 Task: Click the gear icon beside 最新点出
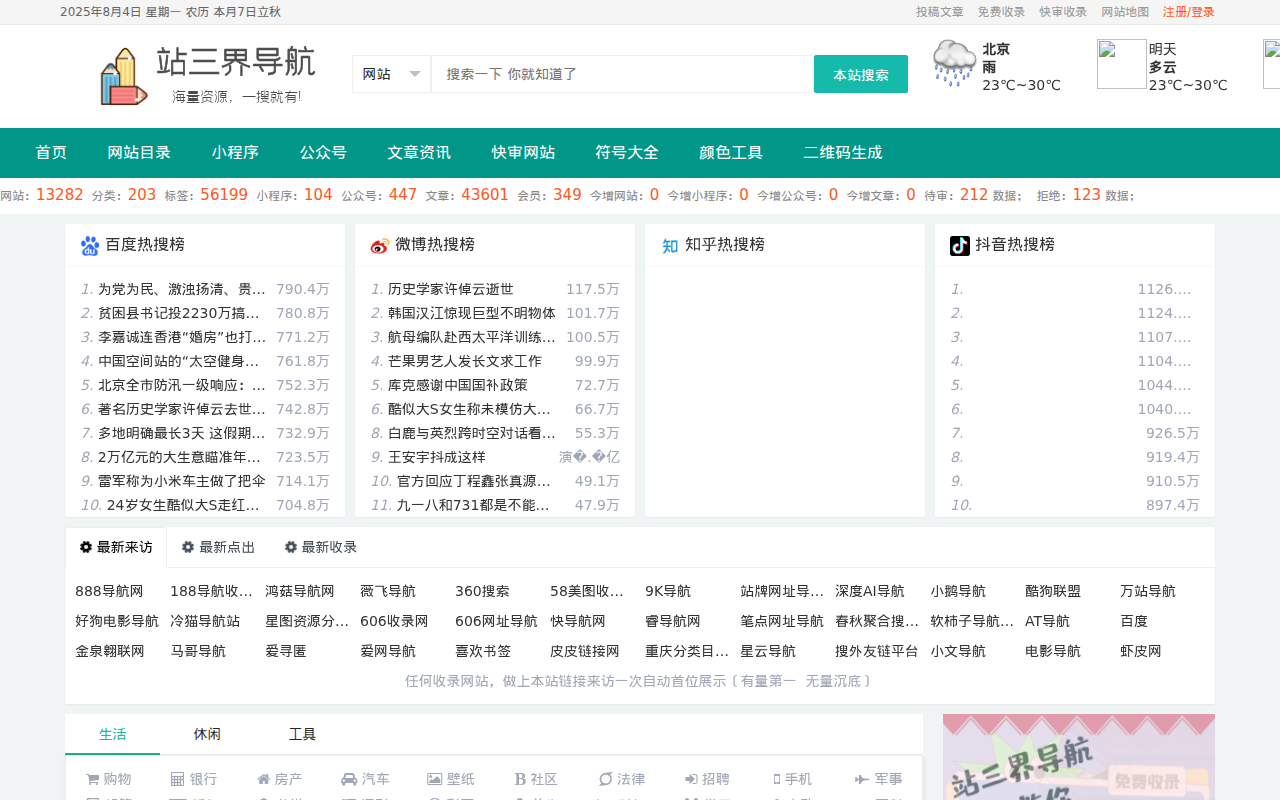coord(188,547)
